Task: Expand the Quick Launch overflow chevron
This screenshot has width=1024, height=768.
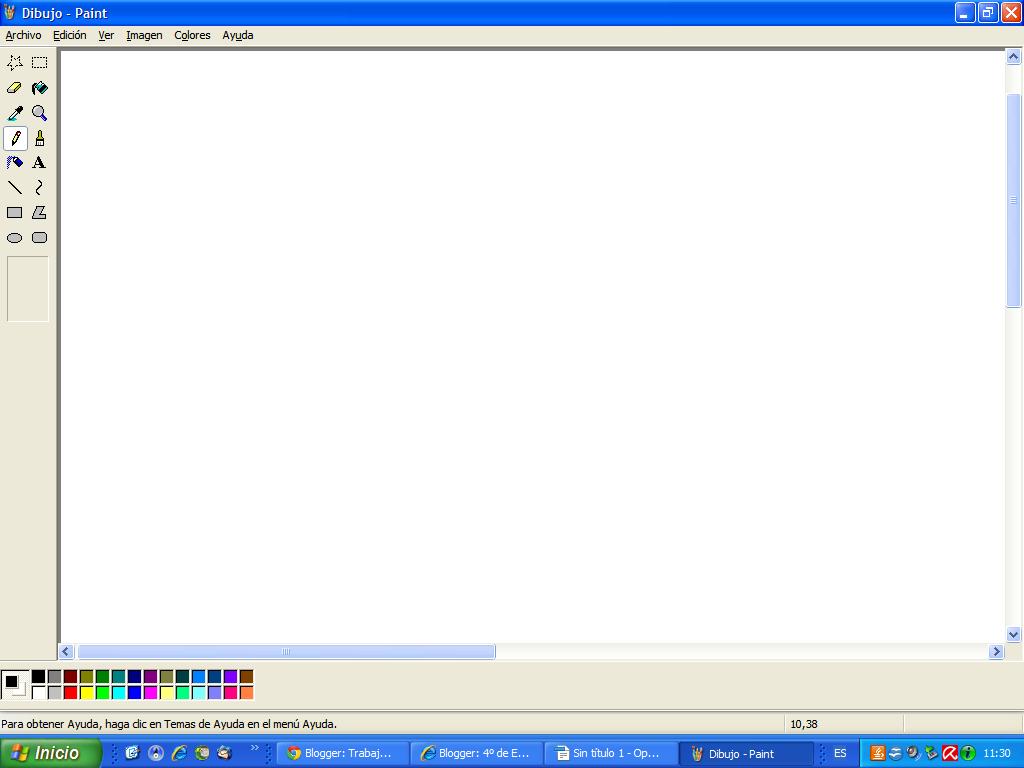Action: [255, 748]
